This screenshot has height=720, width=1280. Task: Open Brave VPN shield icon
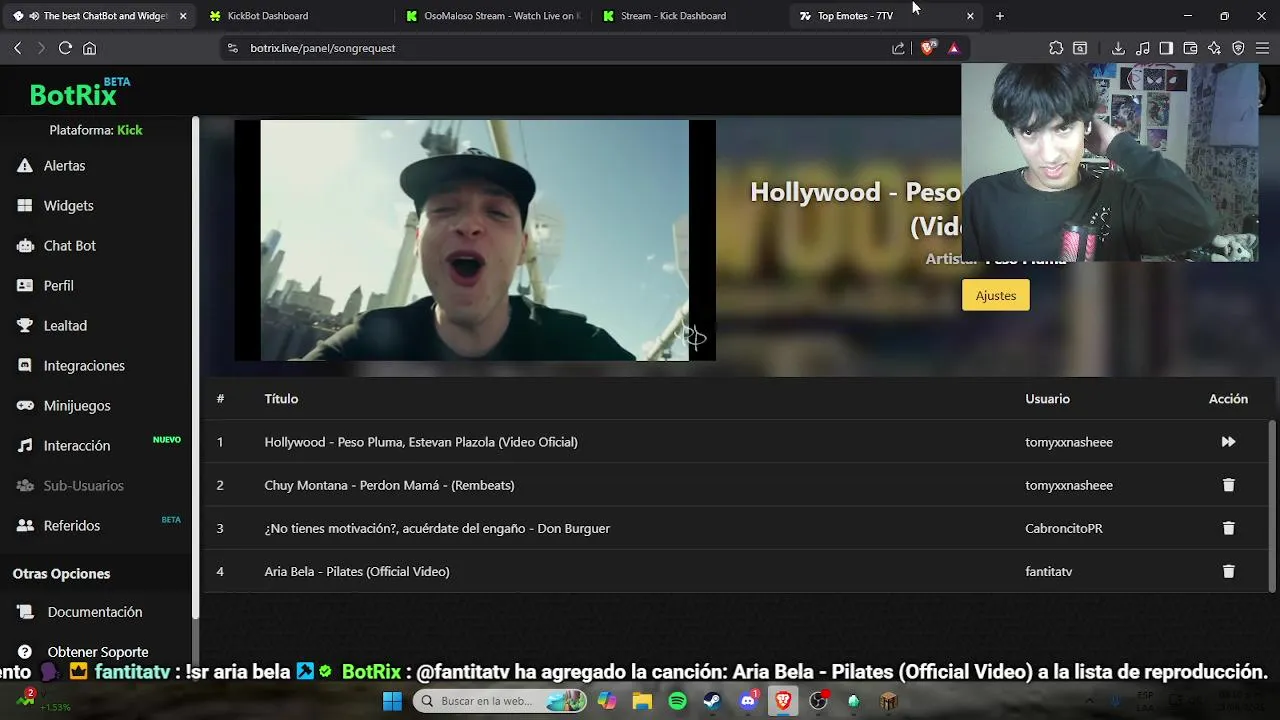click(x=1238, y=48)
